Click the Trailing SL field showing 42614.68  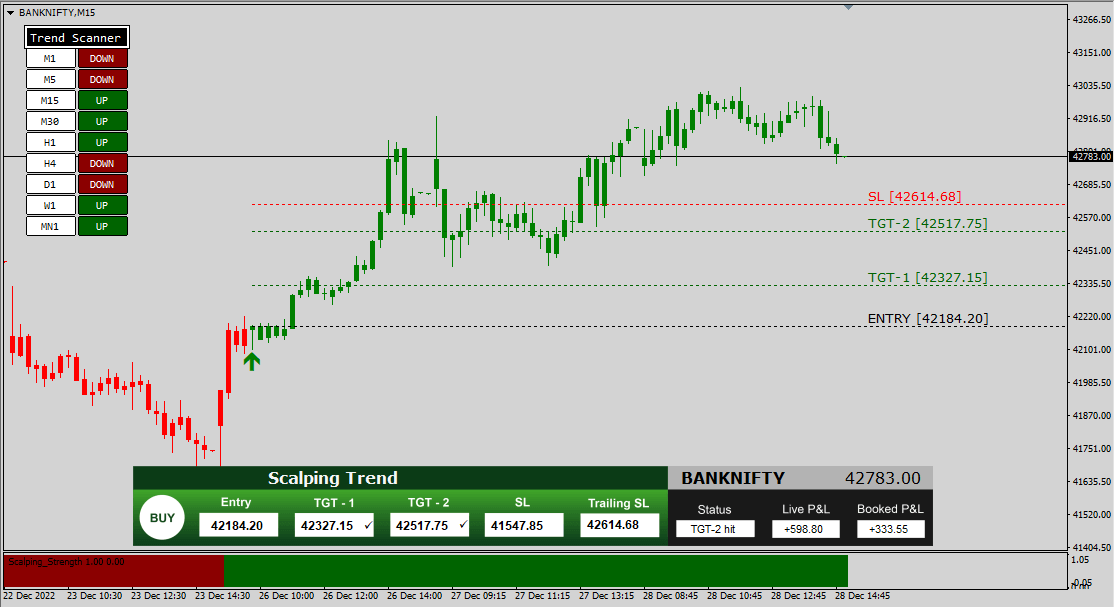click(x=619, y=525)
